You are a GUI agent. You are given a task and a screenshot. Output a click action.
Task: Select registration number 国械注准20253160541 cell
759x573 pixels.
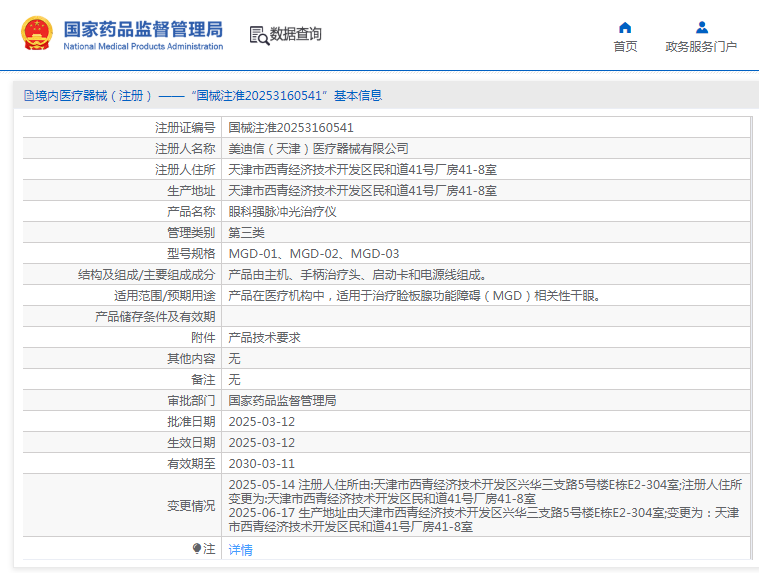(x=291, y=128)
